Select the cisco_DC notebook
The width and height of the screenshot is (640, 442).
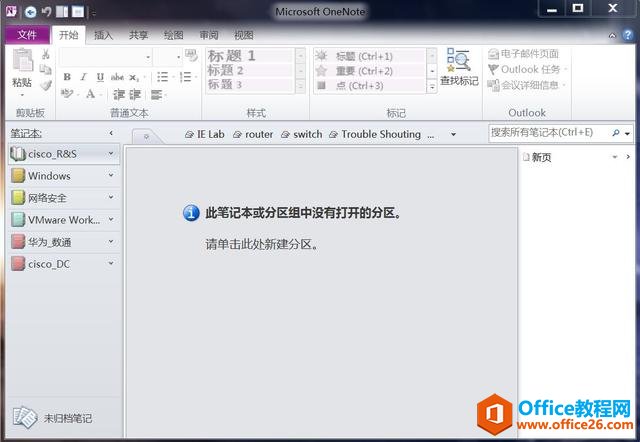55,263
